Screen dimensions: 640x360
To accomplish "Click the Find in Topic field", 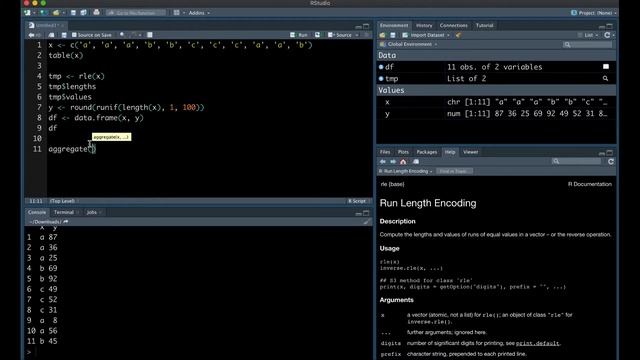I will click(x=454, y=171).
